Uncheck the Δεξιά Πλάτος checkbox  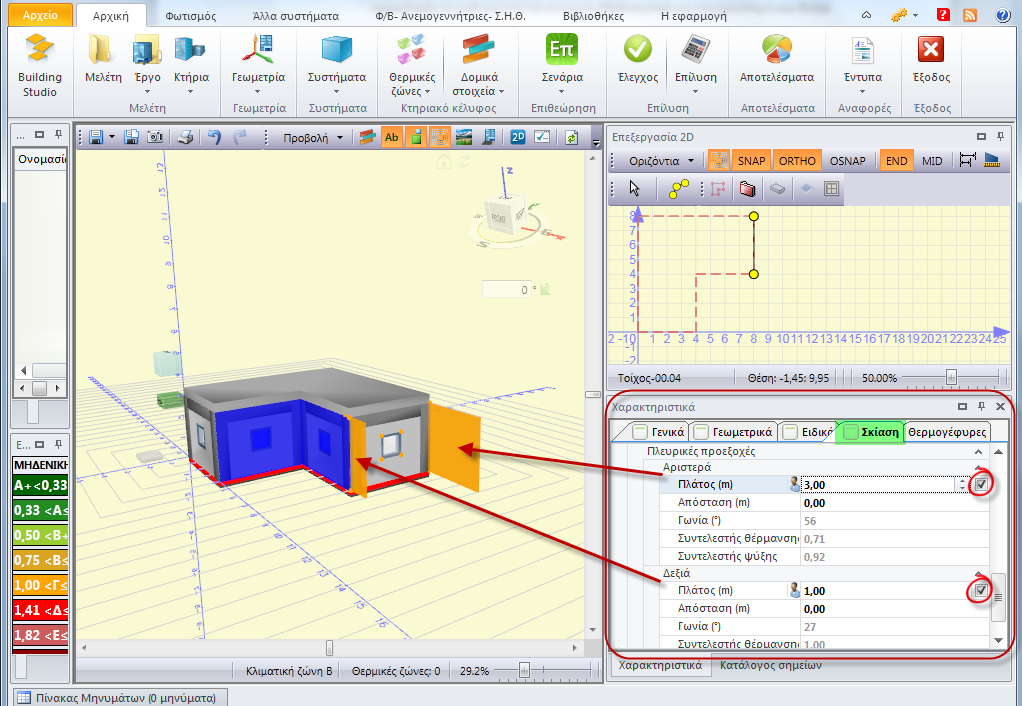[980, 591]
